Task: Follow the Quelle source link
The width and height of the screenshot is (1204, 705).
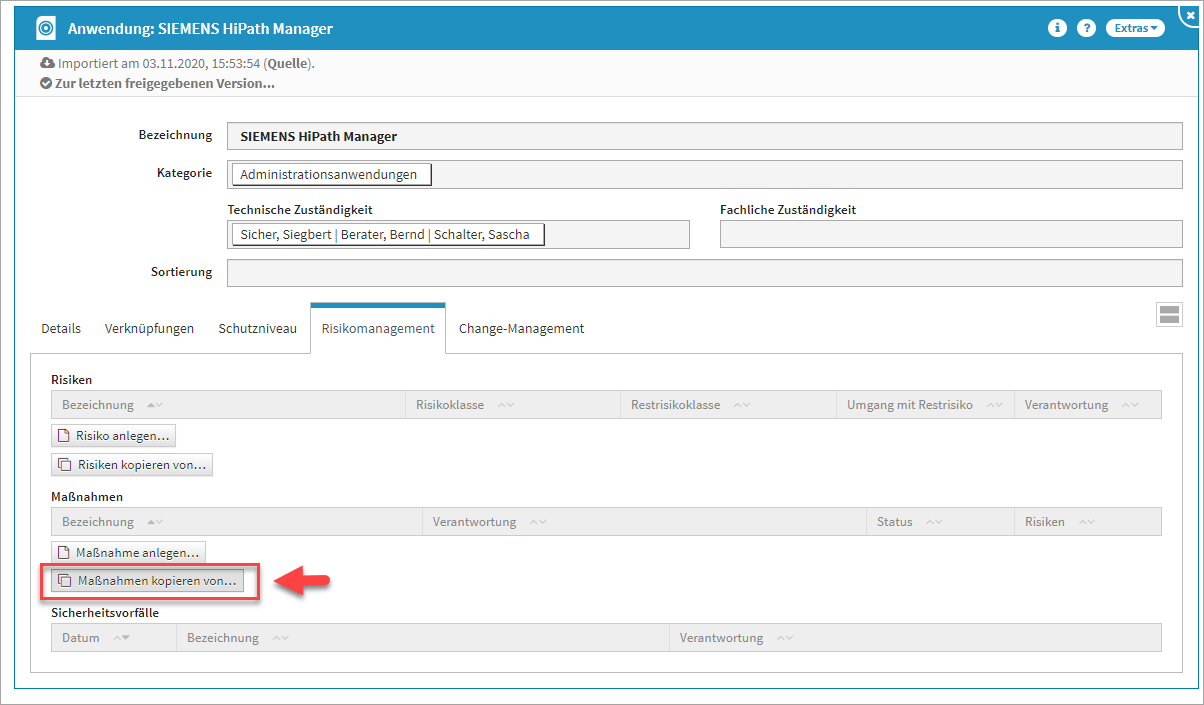Action: coord(287,63)
